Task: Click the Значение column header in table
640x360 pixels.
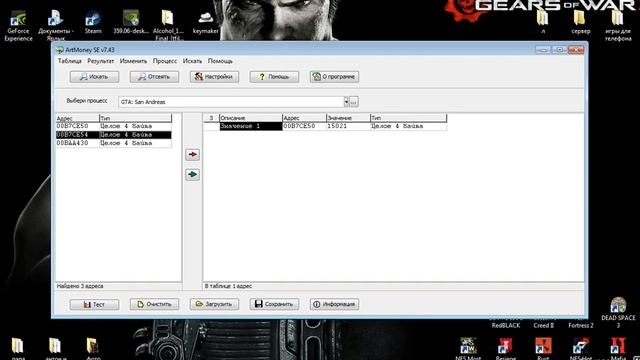Action: coord(348,118)
